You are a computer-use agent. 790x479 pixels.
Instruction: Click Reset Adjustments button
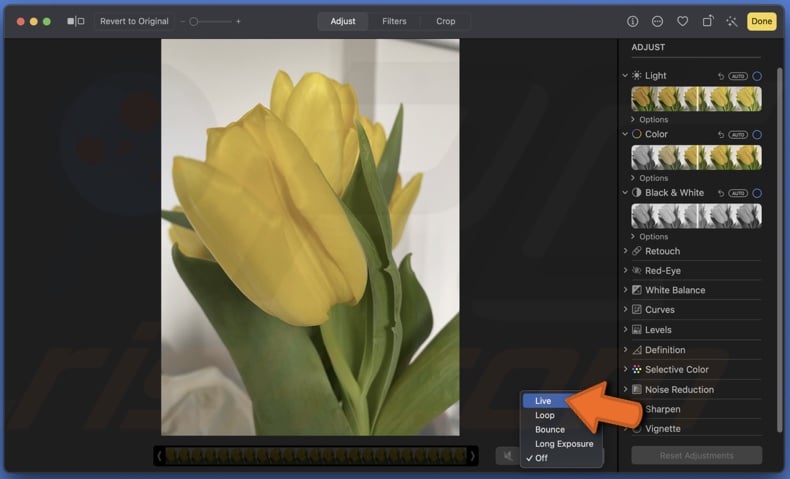coord(696,455)
